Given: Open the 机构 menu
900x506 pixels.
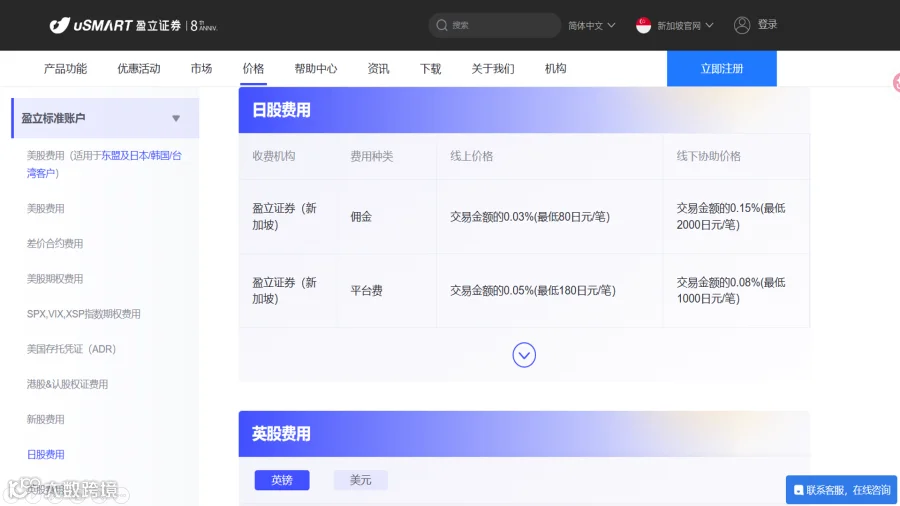Looking at the screenshot, I should [x=555, y=69].
